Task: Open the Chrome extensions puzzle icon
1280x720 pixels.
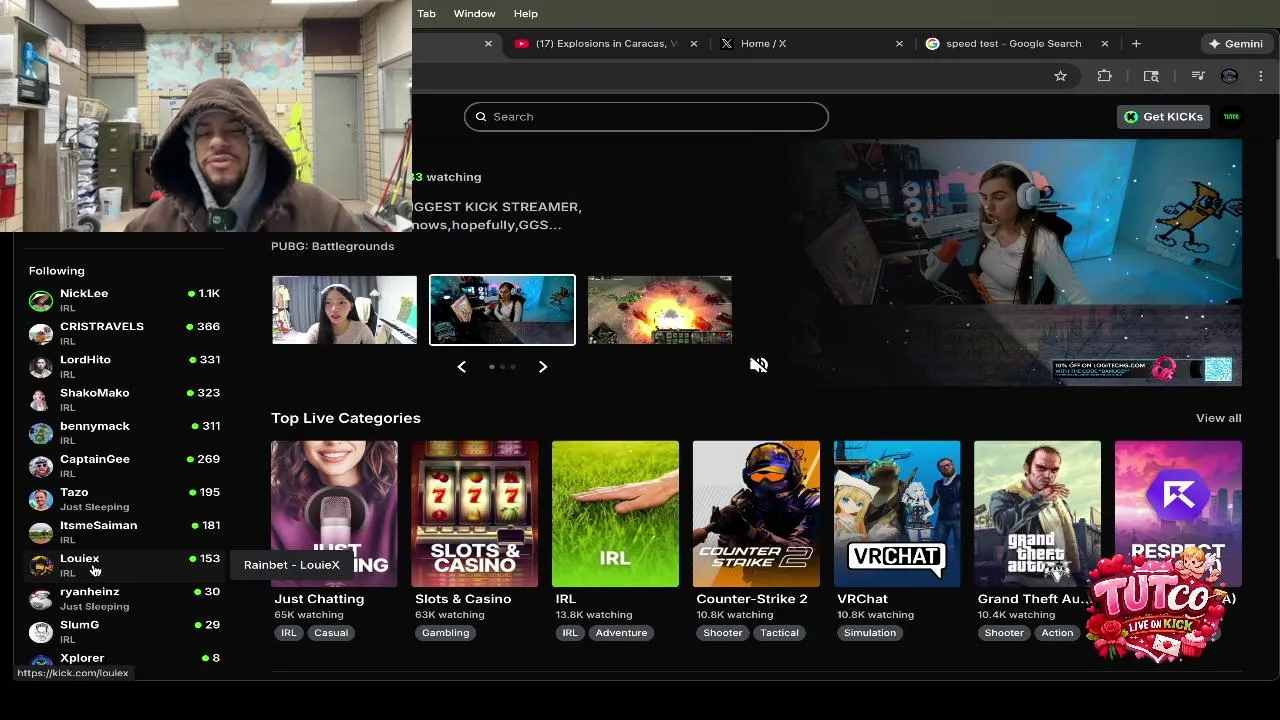Action: [1104, 76]
